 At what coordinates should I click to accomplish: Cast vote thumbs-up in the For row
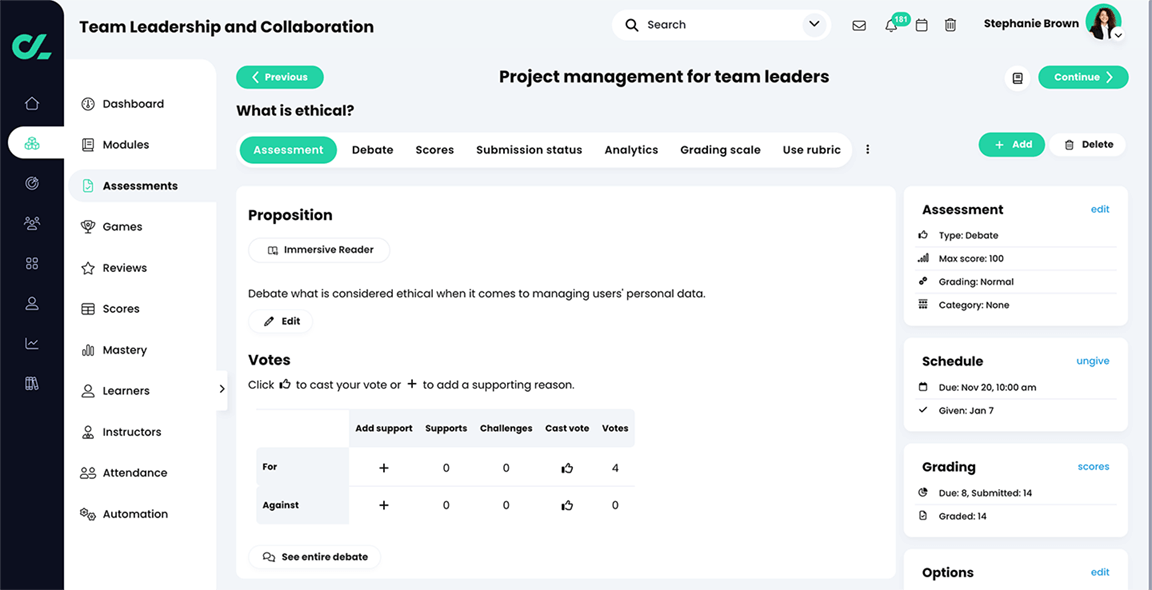567,468
